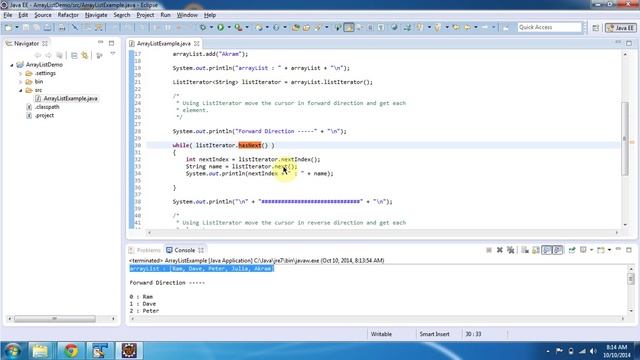Maximize the Console panel
The image size is (640, 360).
coord(629,249)
